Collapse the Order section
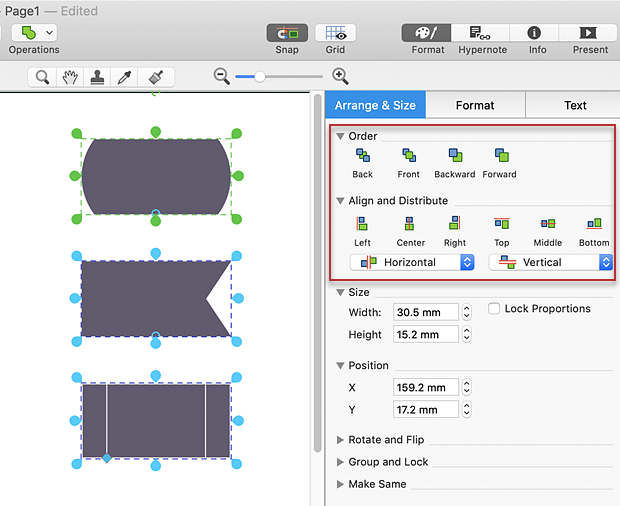Image resolution: width=620 pixels, height=506 pixels. click(x=340, y=136)
